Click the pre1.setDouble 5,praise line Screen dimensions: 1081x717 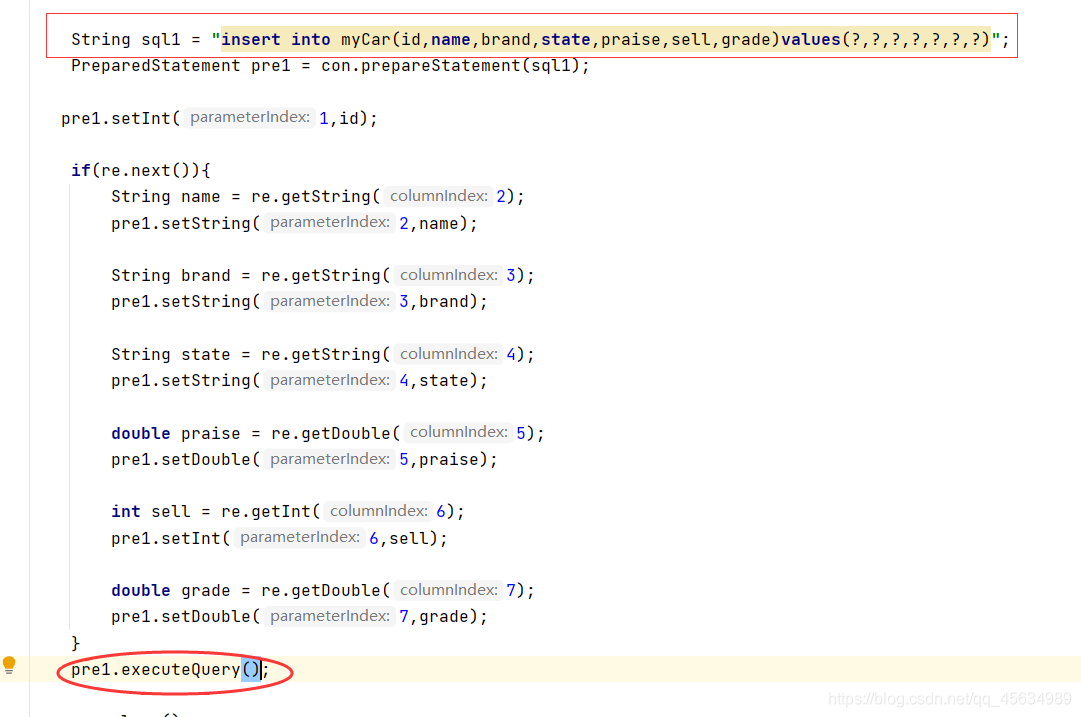coord(304,458)
